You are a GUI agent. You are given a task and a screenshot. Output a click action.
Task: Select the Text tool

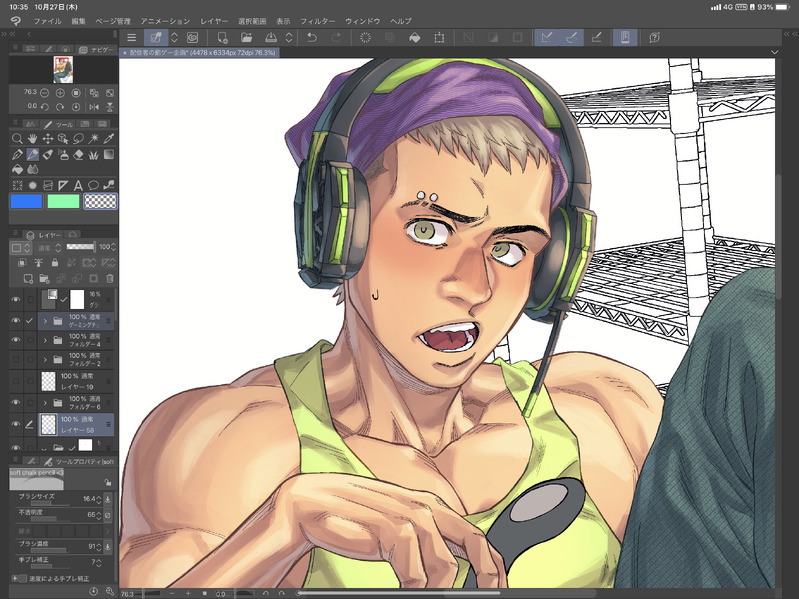pos(78,185)
